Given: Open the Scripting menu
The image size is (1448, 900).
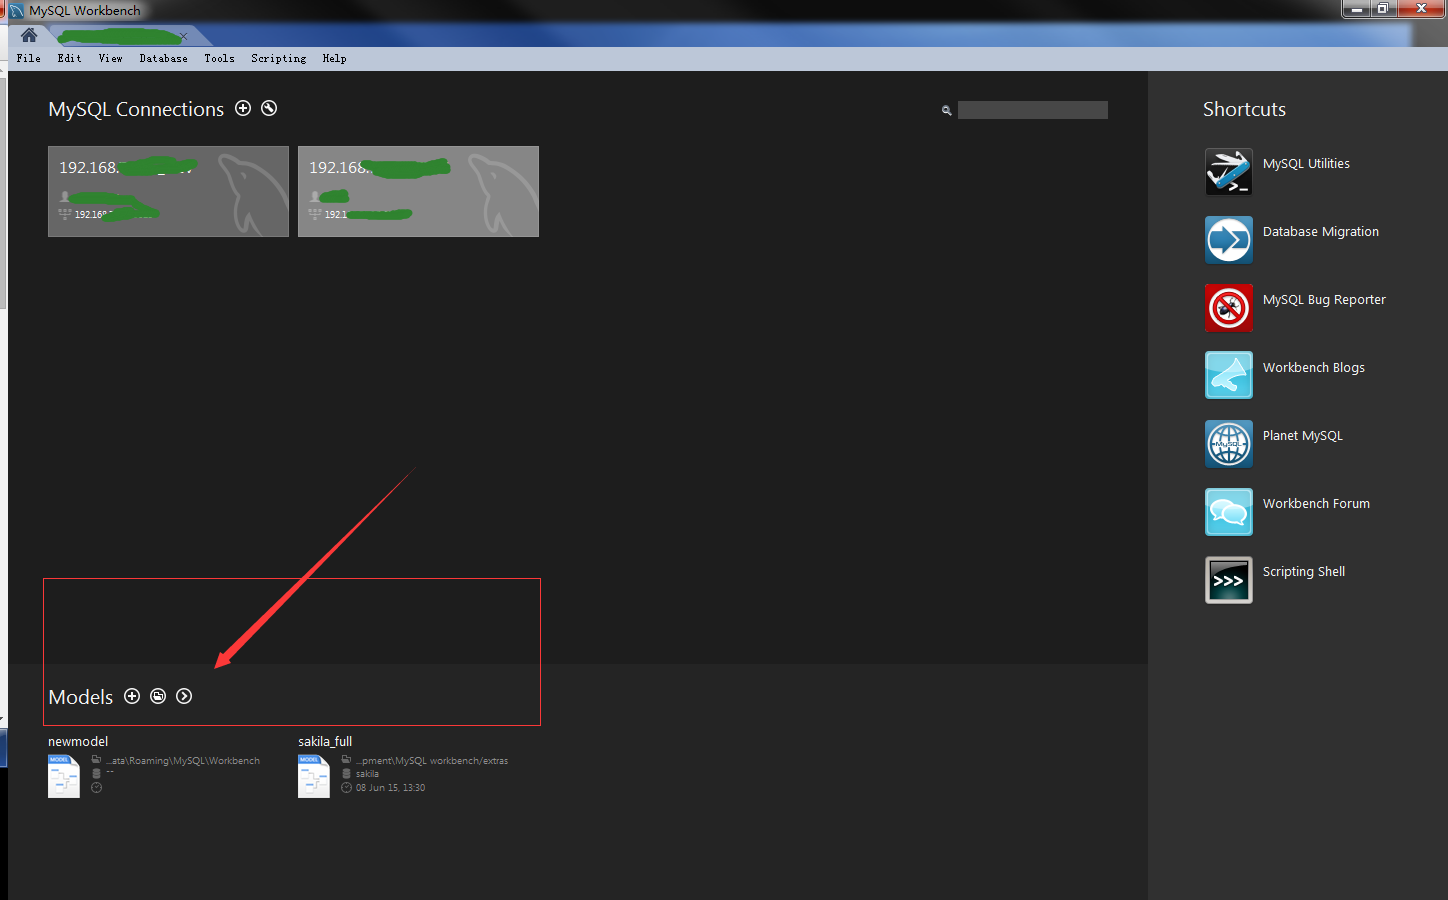Looking at the screenshot, I should click(x=279, y=58).
